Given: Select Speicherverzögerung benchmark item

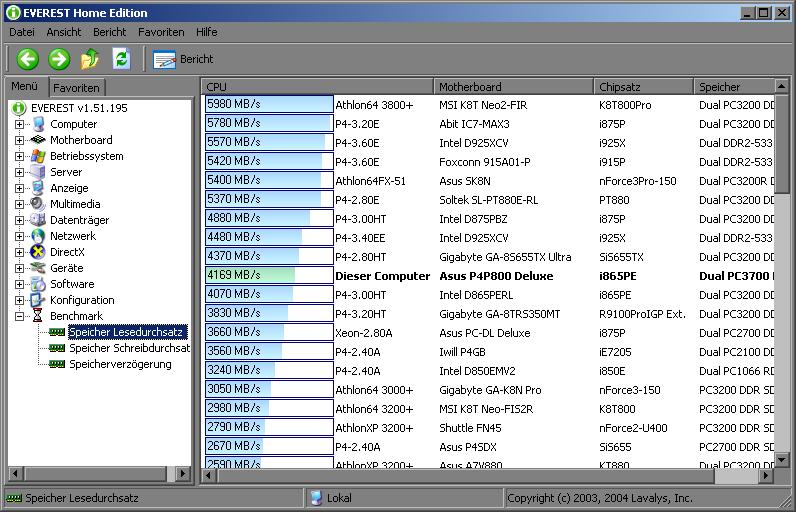Looking at the screenshot, I should tap(120, 364).
